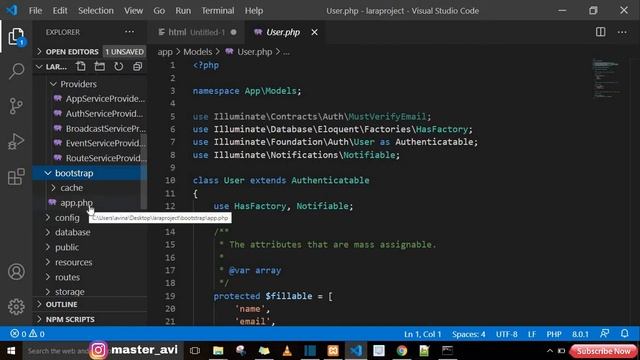This screenshot has height=360, width=640.
Task: Open Run and Debug view
Action: coord(16,142)
